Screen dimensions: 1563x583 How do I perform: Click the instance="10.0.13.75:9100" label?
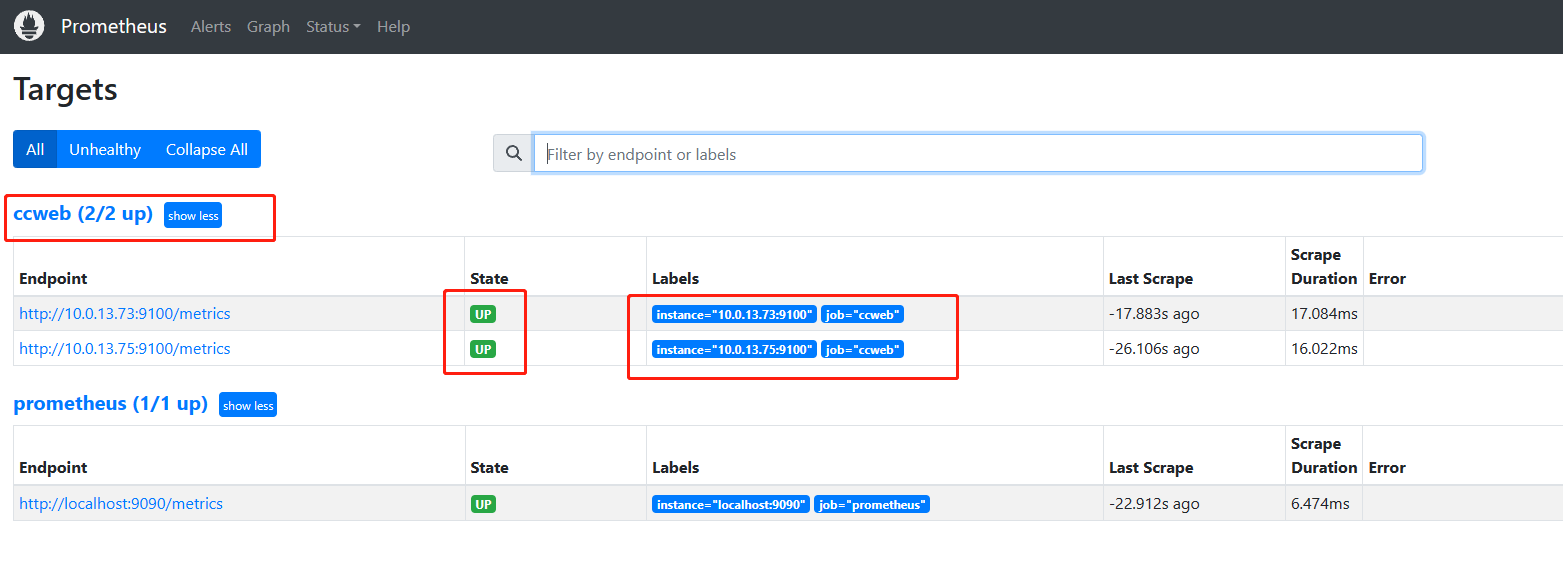pyautogui.click(x=734, y=349)
